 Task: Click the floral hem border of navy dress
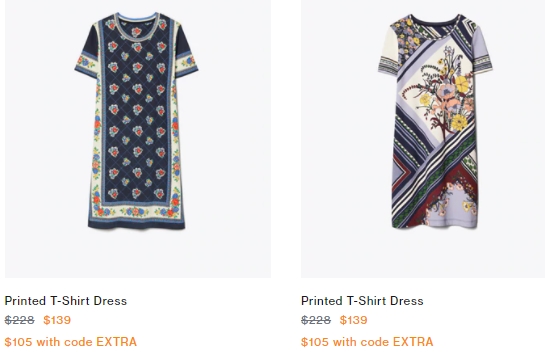pyautogui.click(x=136, y=211)
